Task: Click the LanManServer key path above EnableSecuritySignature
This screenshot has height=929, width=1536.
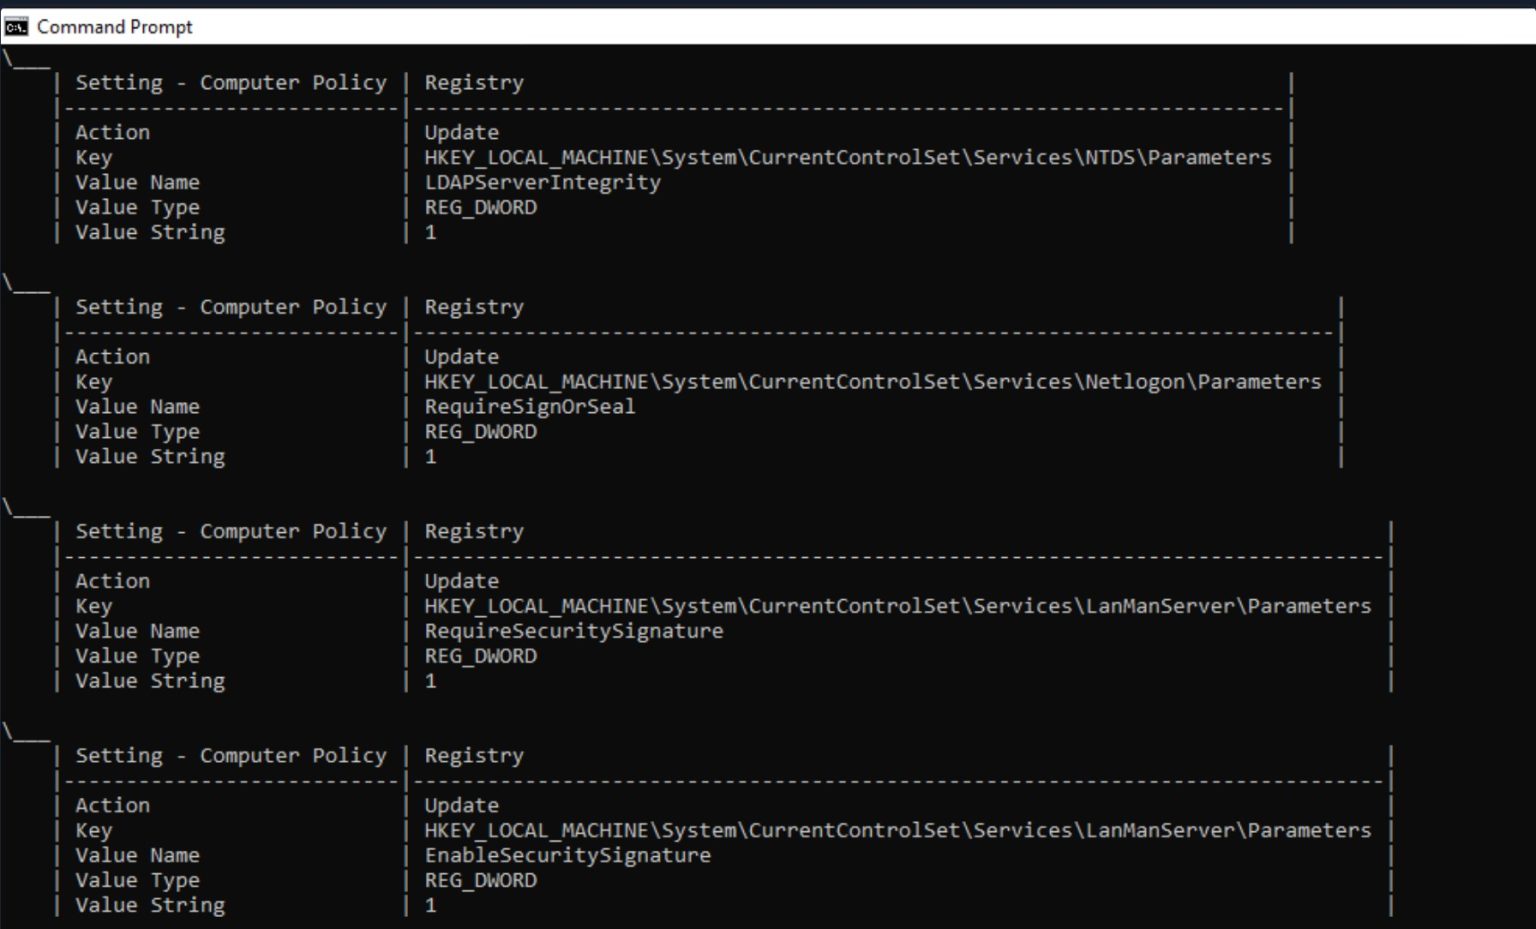Action: point(897,830)
